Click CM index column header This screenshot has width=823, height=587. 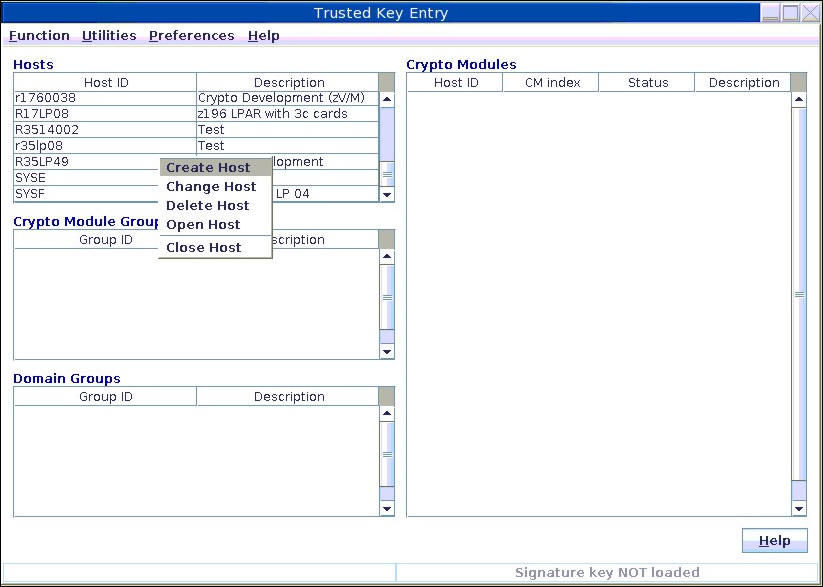[551, 82]
